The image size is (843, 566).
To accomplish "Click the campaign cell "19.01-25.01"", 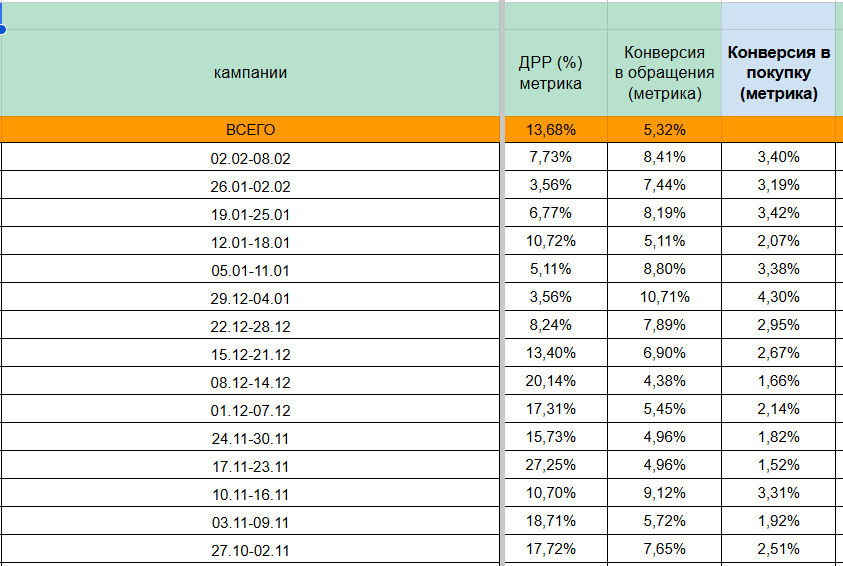I will pos(250,213).
